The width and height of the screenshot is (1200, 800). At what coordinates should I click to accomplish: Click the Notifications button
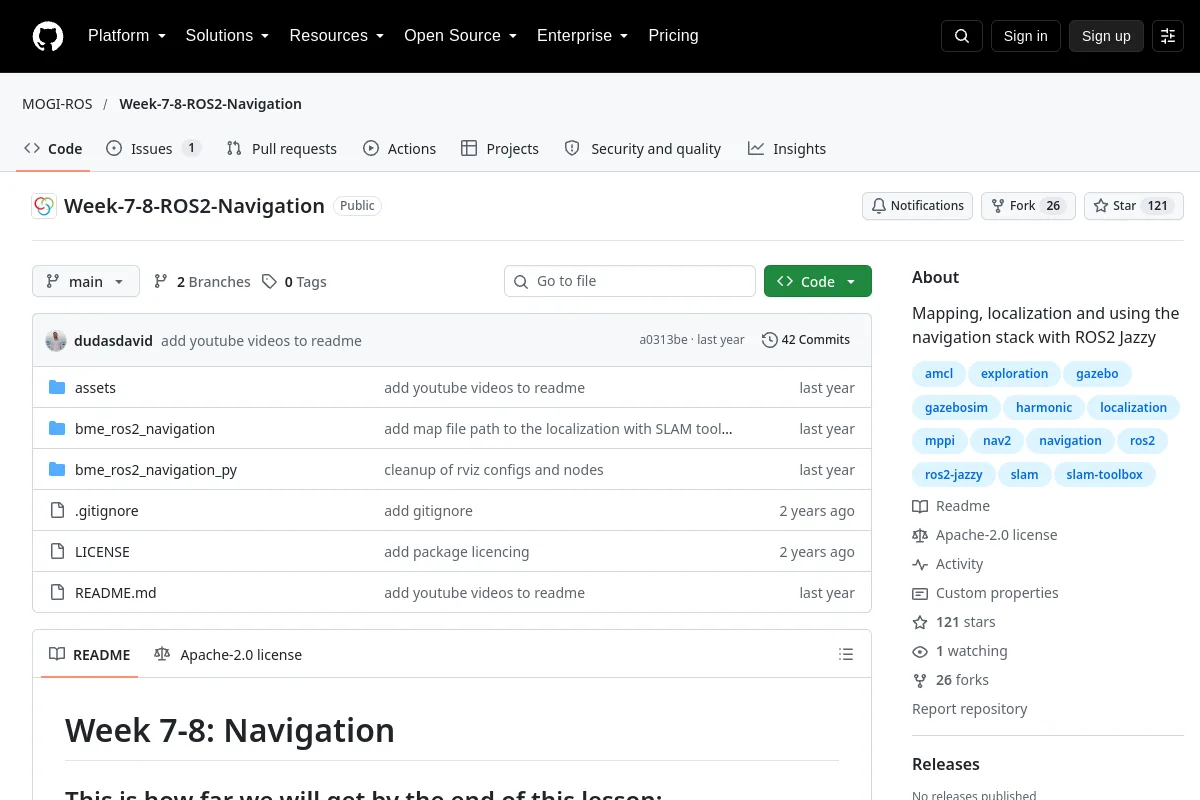[x=917, y=206]
